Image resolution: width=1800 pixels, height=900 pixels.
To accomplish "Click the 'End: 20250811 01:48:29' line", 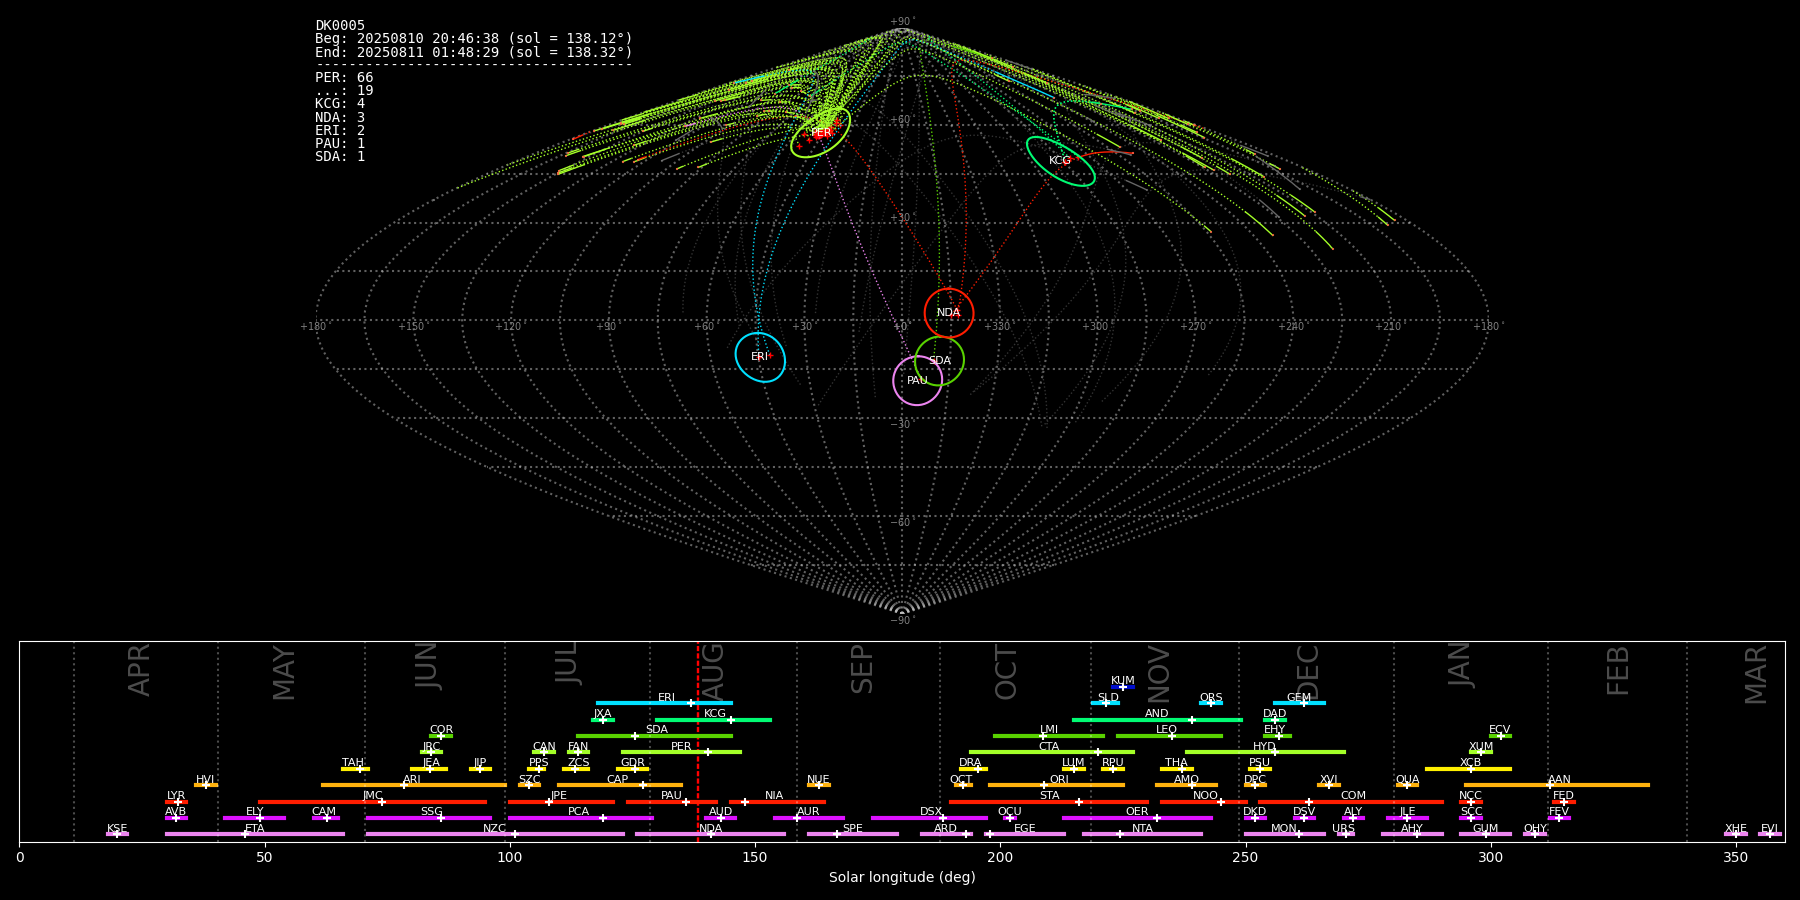I will pyautogui.click(x=474, y=52).
